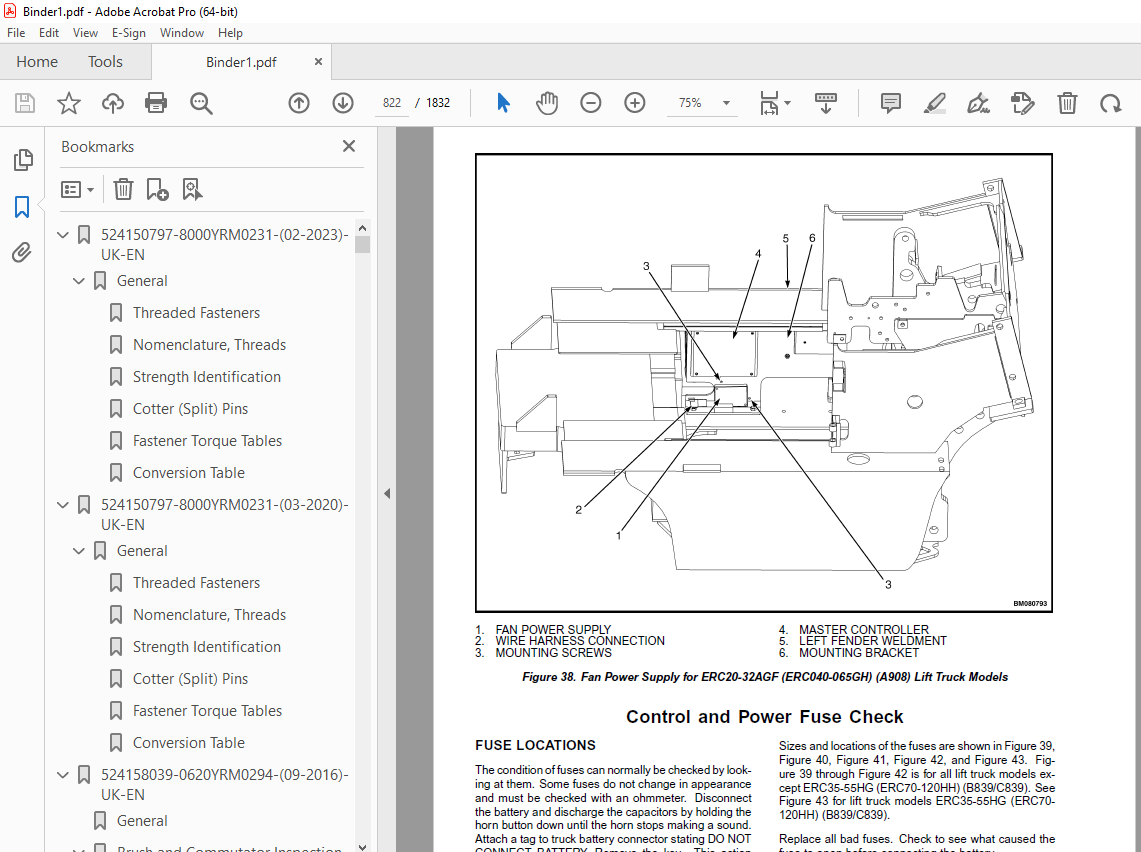
Task: Print the document using printer icon
Action: coord(156,103)
